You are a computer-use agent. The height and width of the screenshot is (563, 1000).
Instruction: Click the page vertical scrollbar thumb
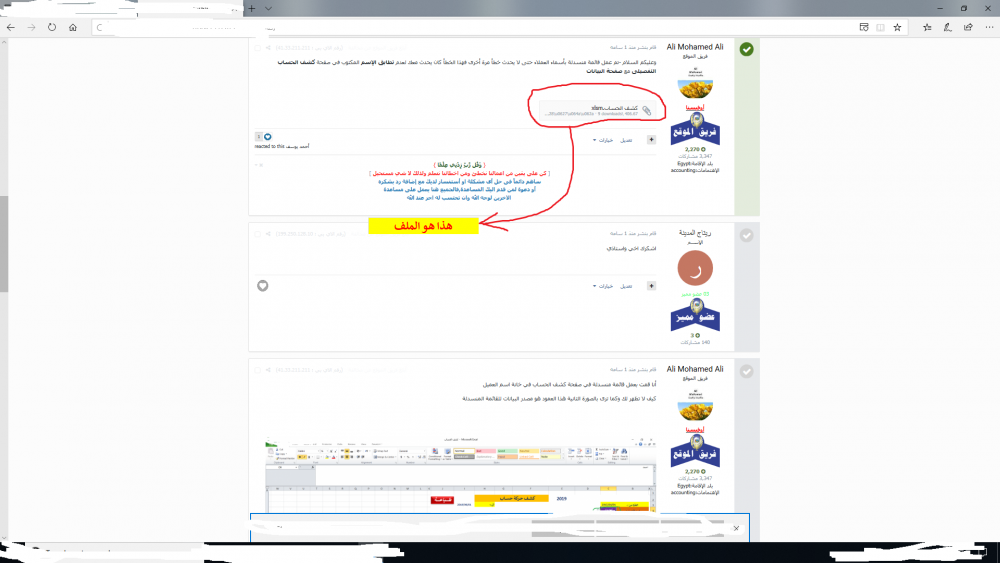[x=4, y=244]
